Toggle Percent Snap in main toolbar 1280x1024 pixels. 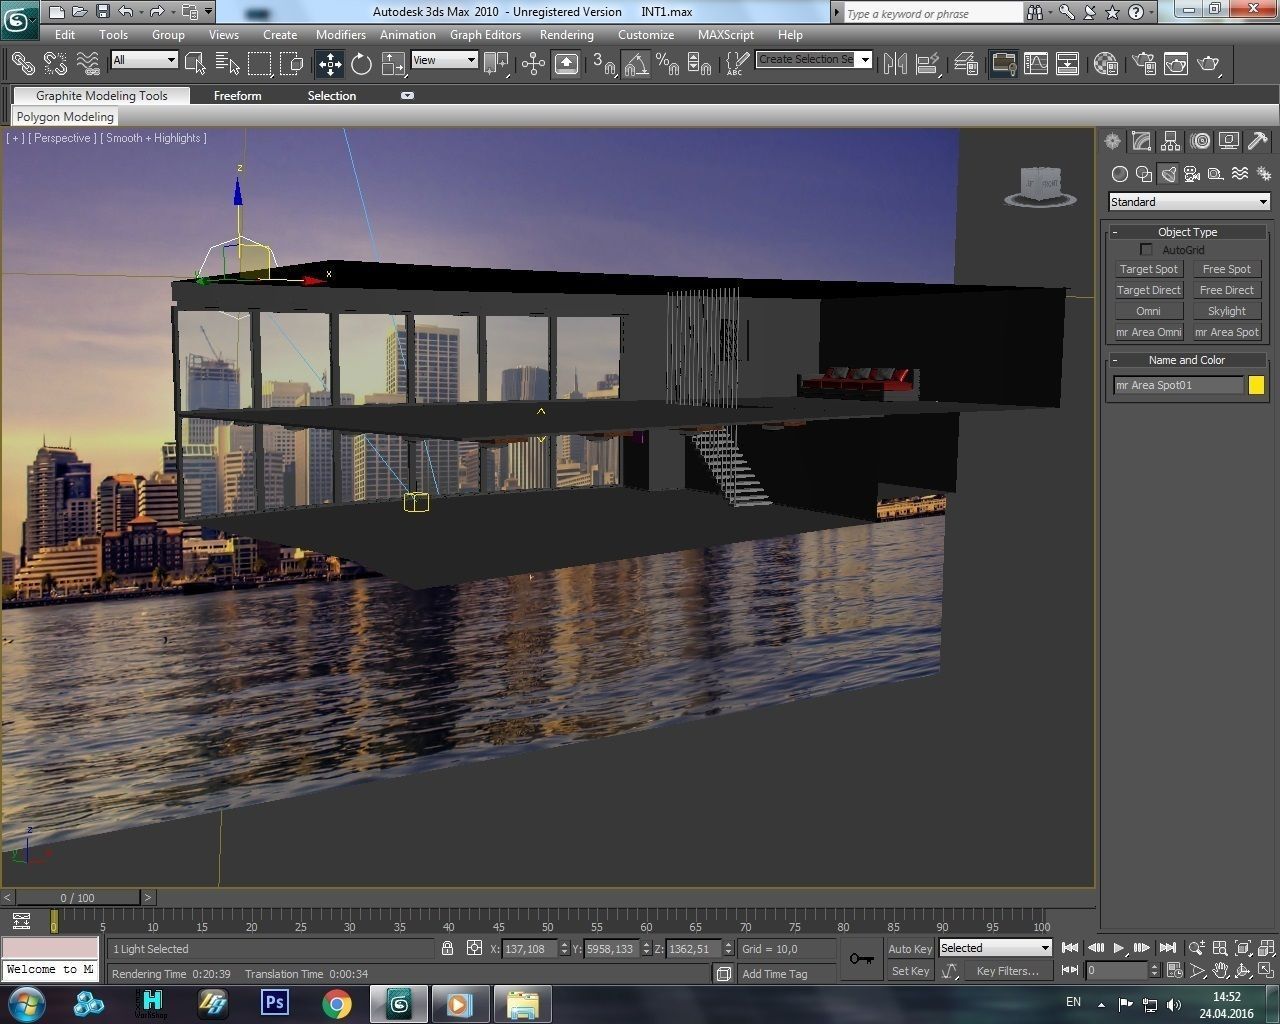[x=667, y=64]
